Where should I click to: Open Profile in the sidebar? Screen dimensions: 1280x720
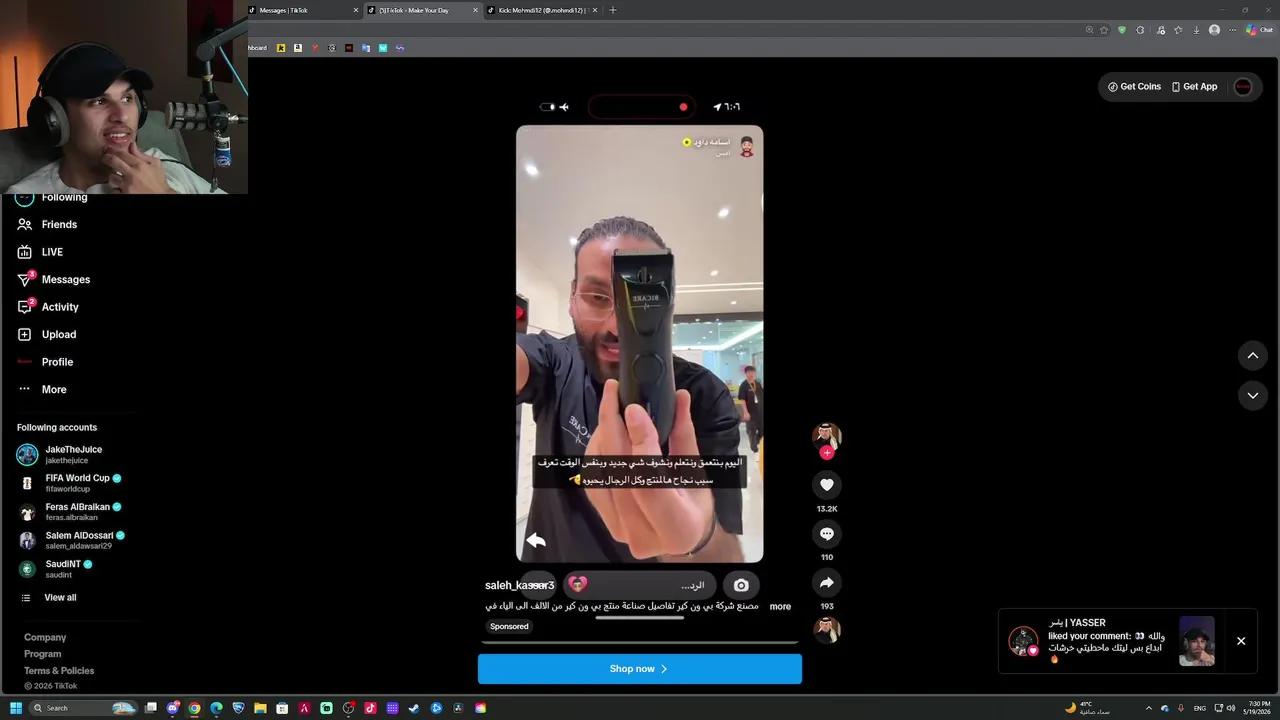coord(57,362)
